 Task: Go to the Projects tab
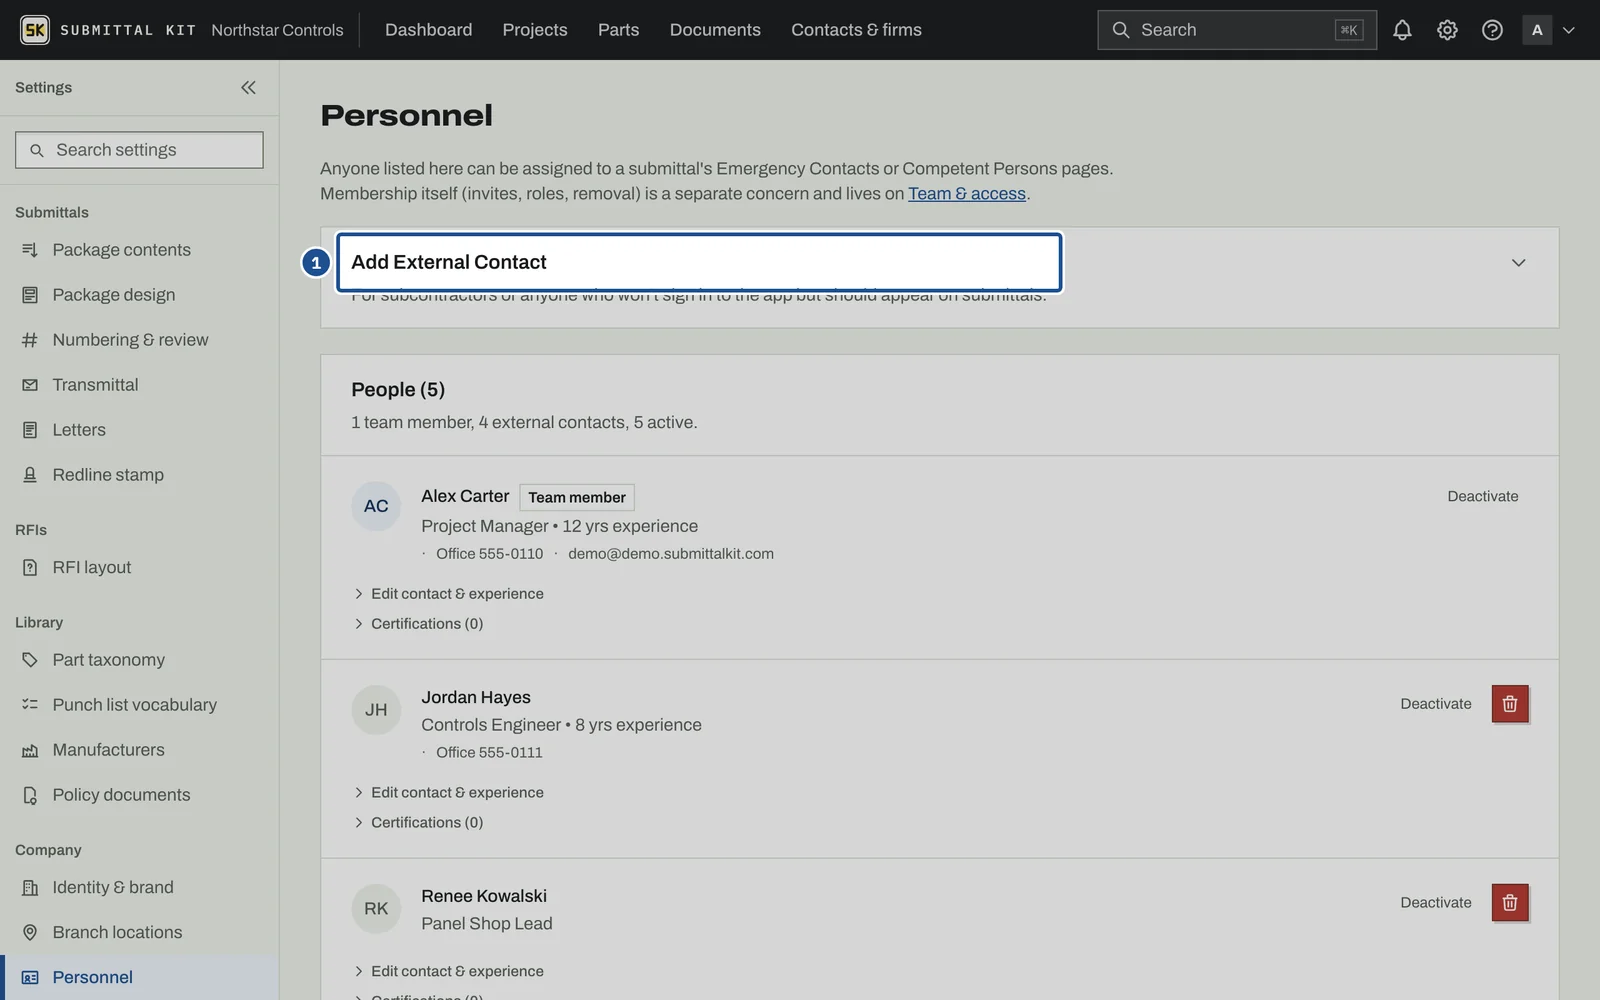pos(535,30)
